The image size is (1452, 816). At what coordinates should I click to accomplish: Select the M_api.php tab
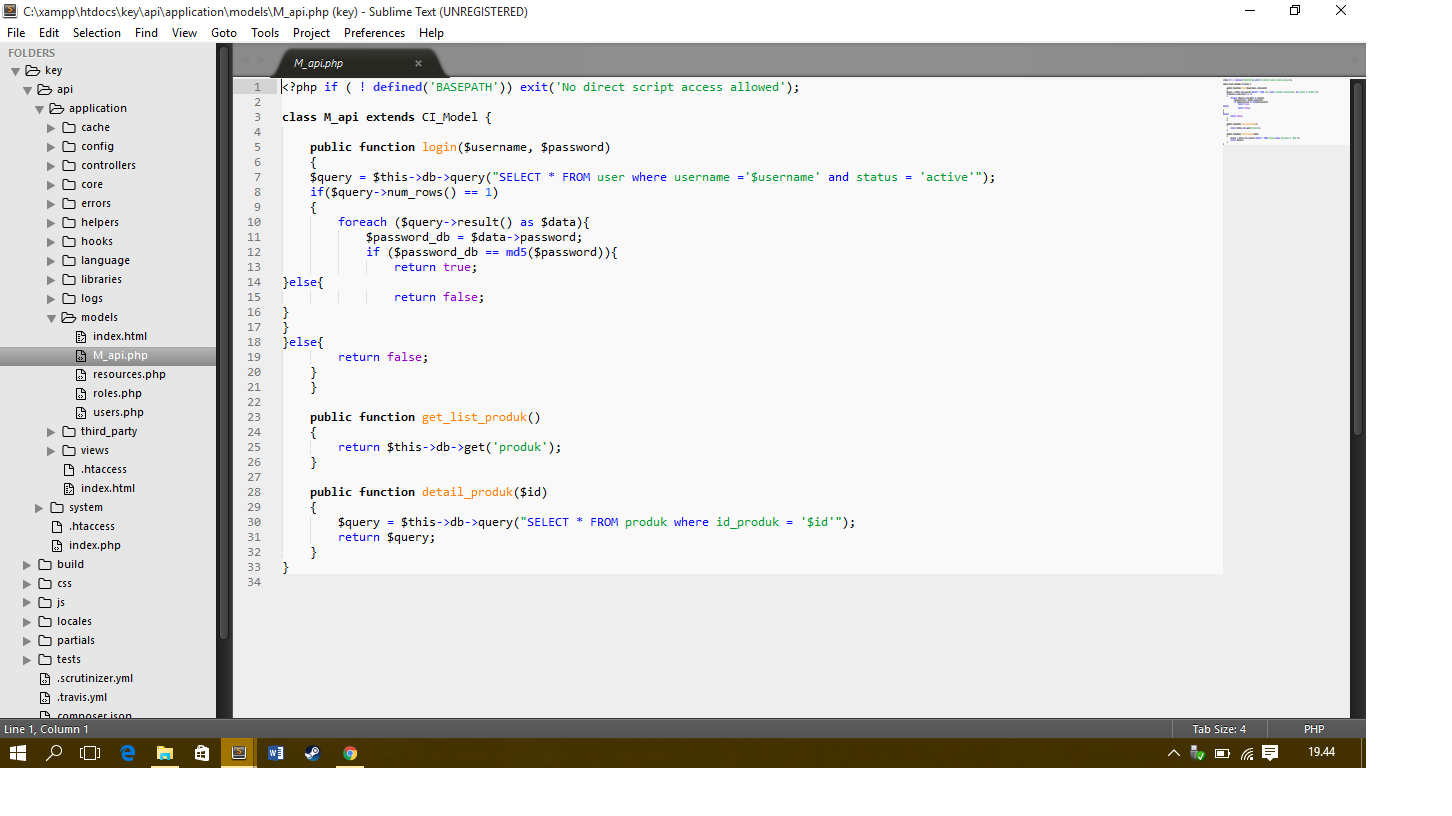pyautogui.click(x=320, y=61)
